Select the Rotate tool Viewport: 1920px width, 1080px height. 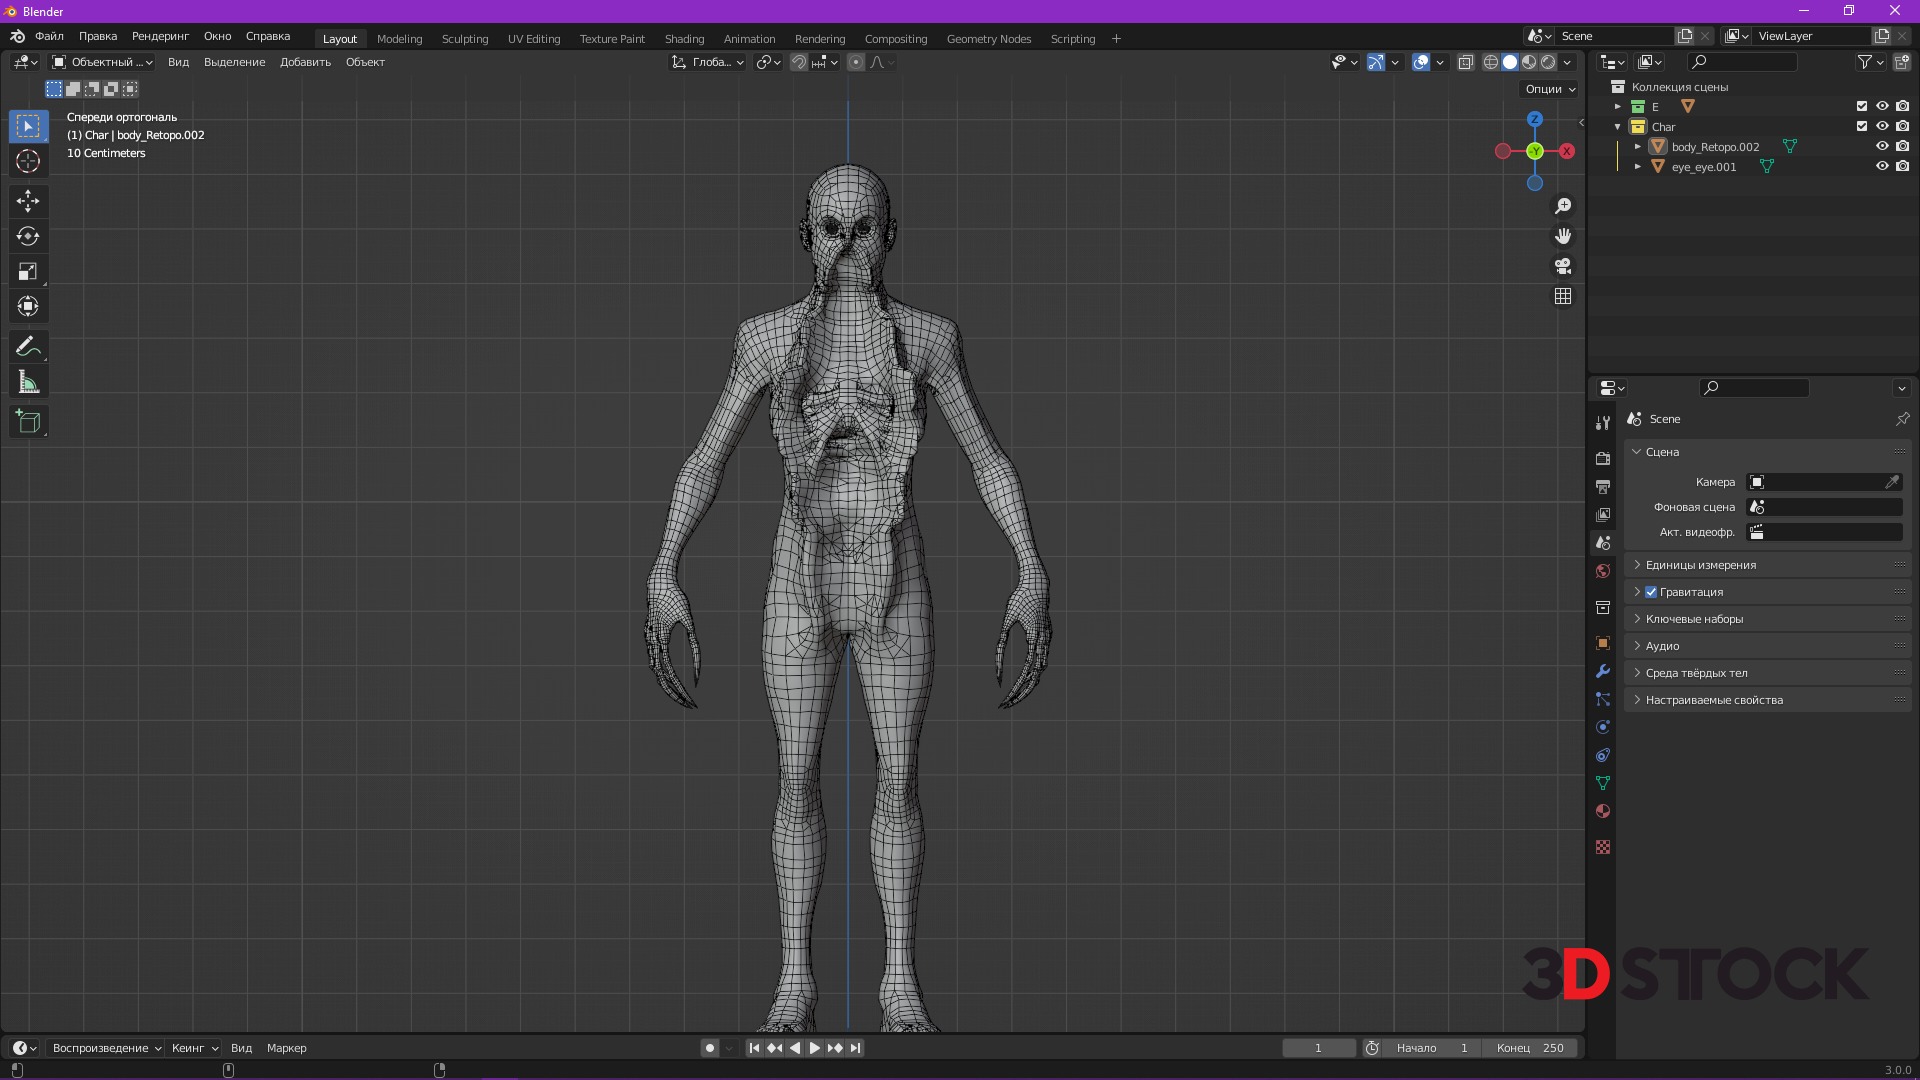coord(28,236)
